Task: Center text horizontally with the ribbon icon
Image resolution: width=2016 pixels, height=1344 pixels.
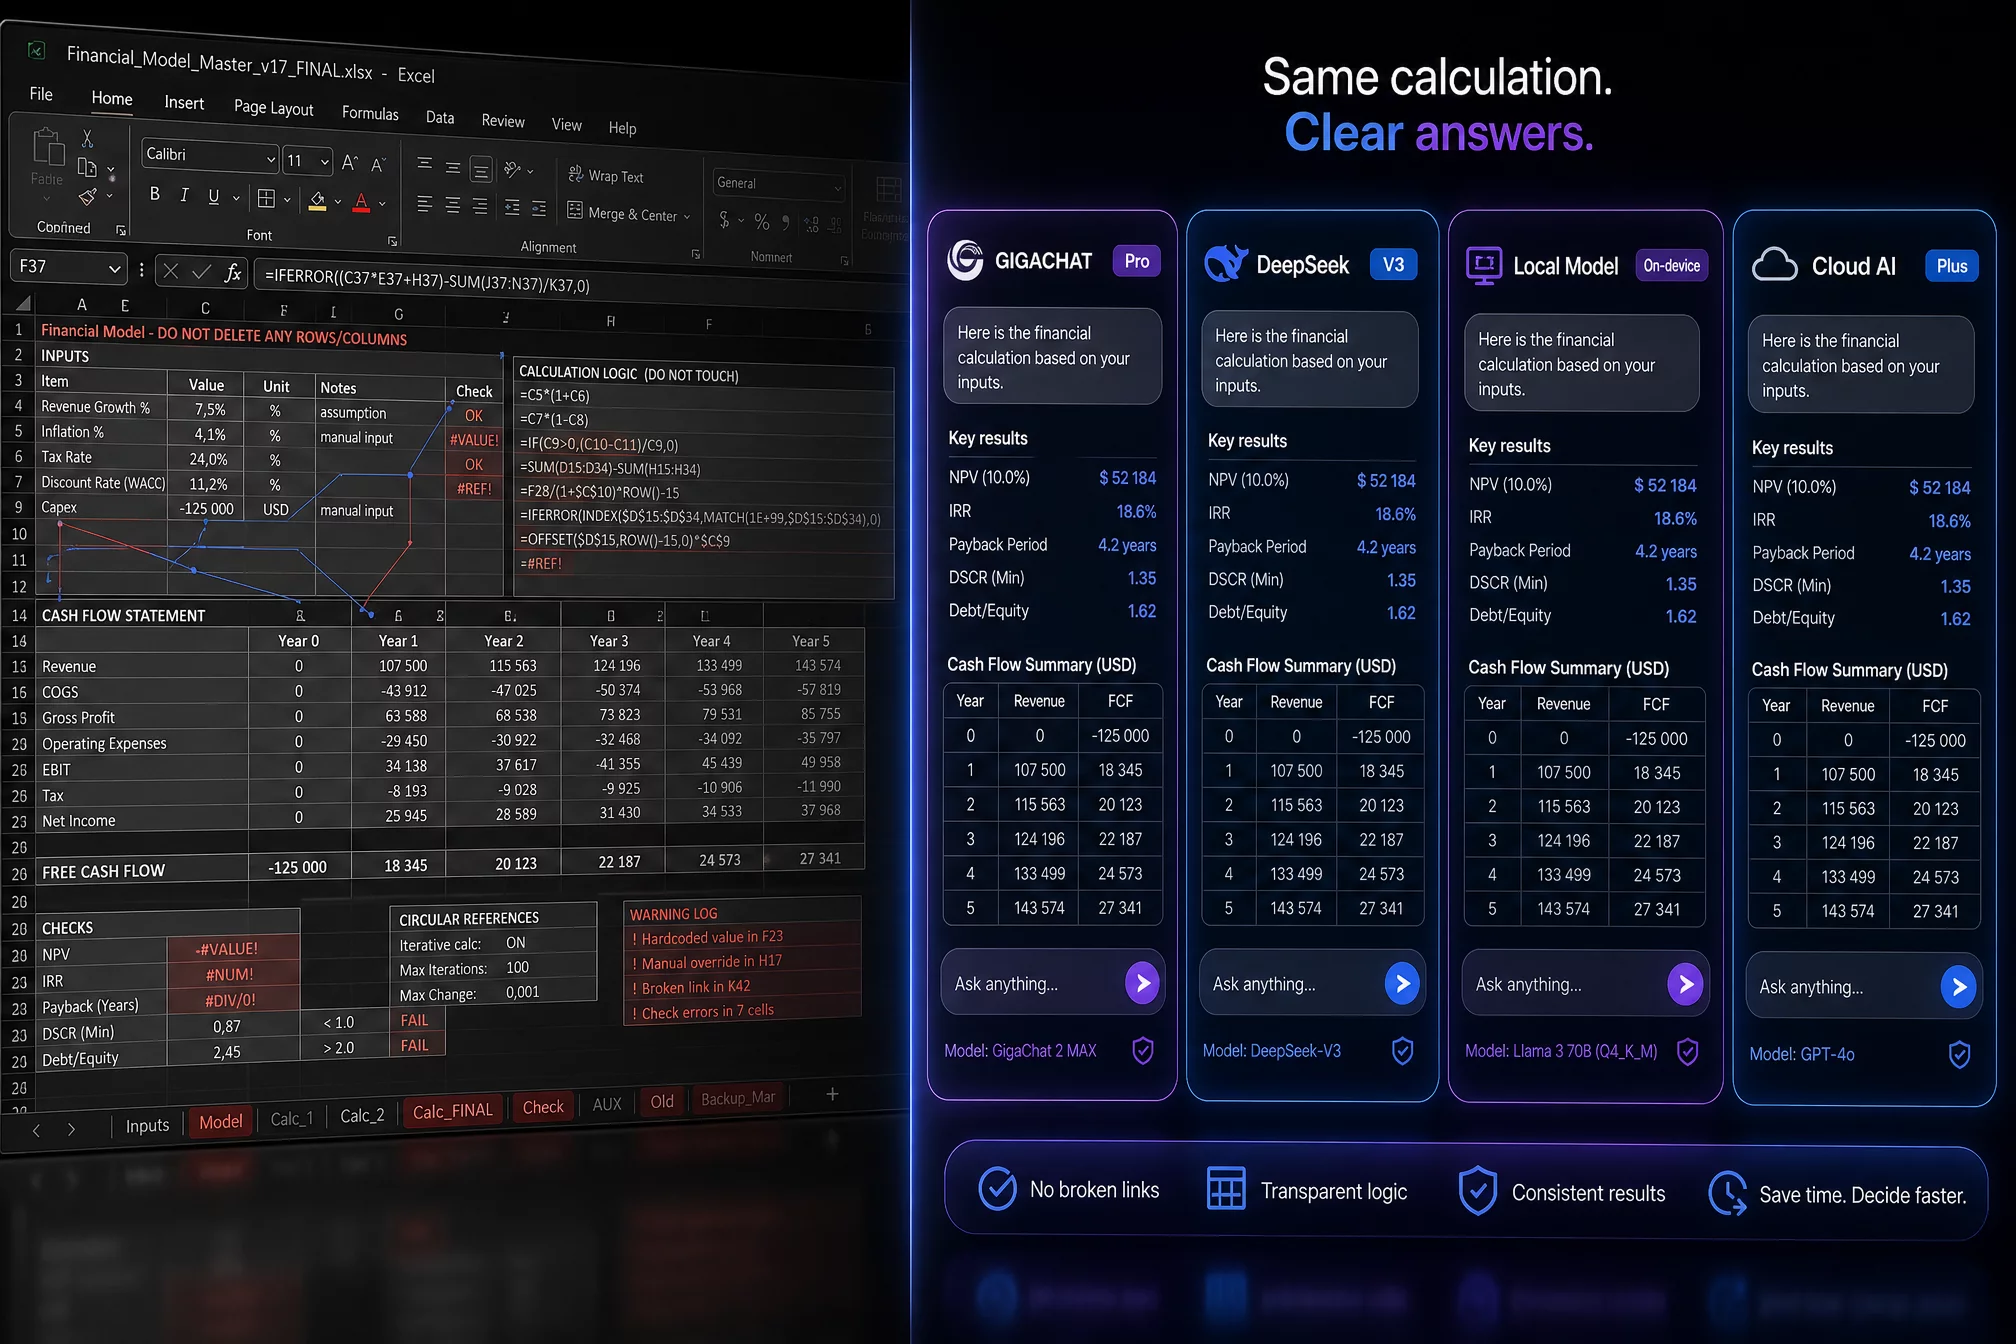Action: (x=453, y=205)
